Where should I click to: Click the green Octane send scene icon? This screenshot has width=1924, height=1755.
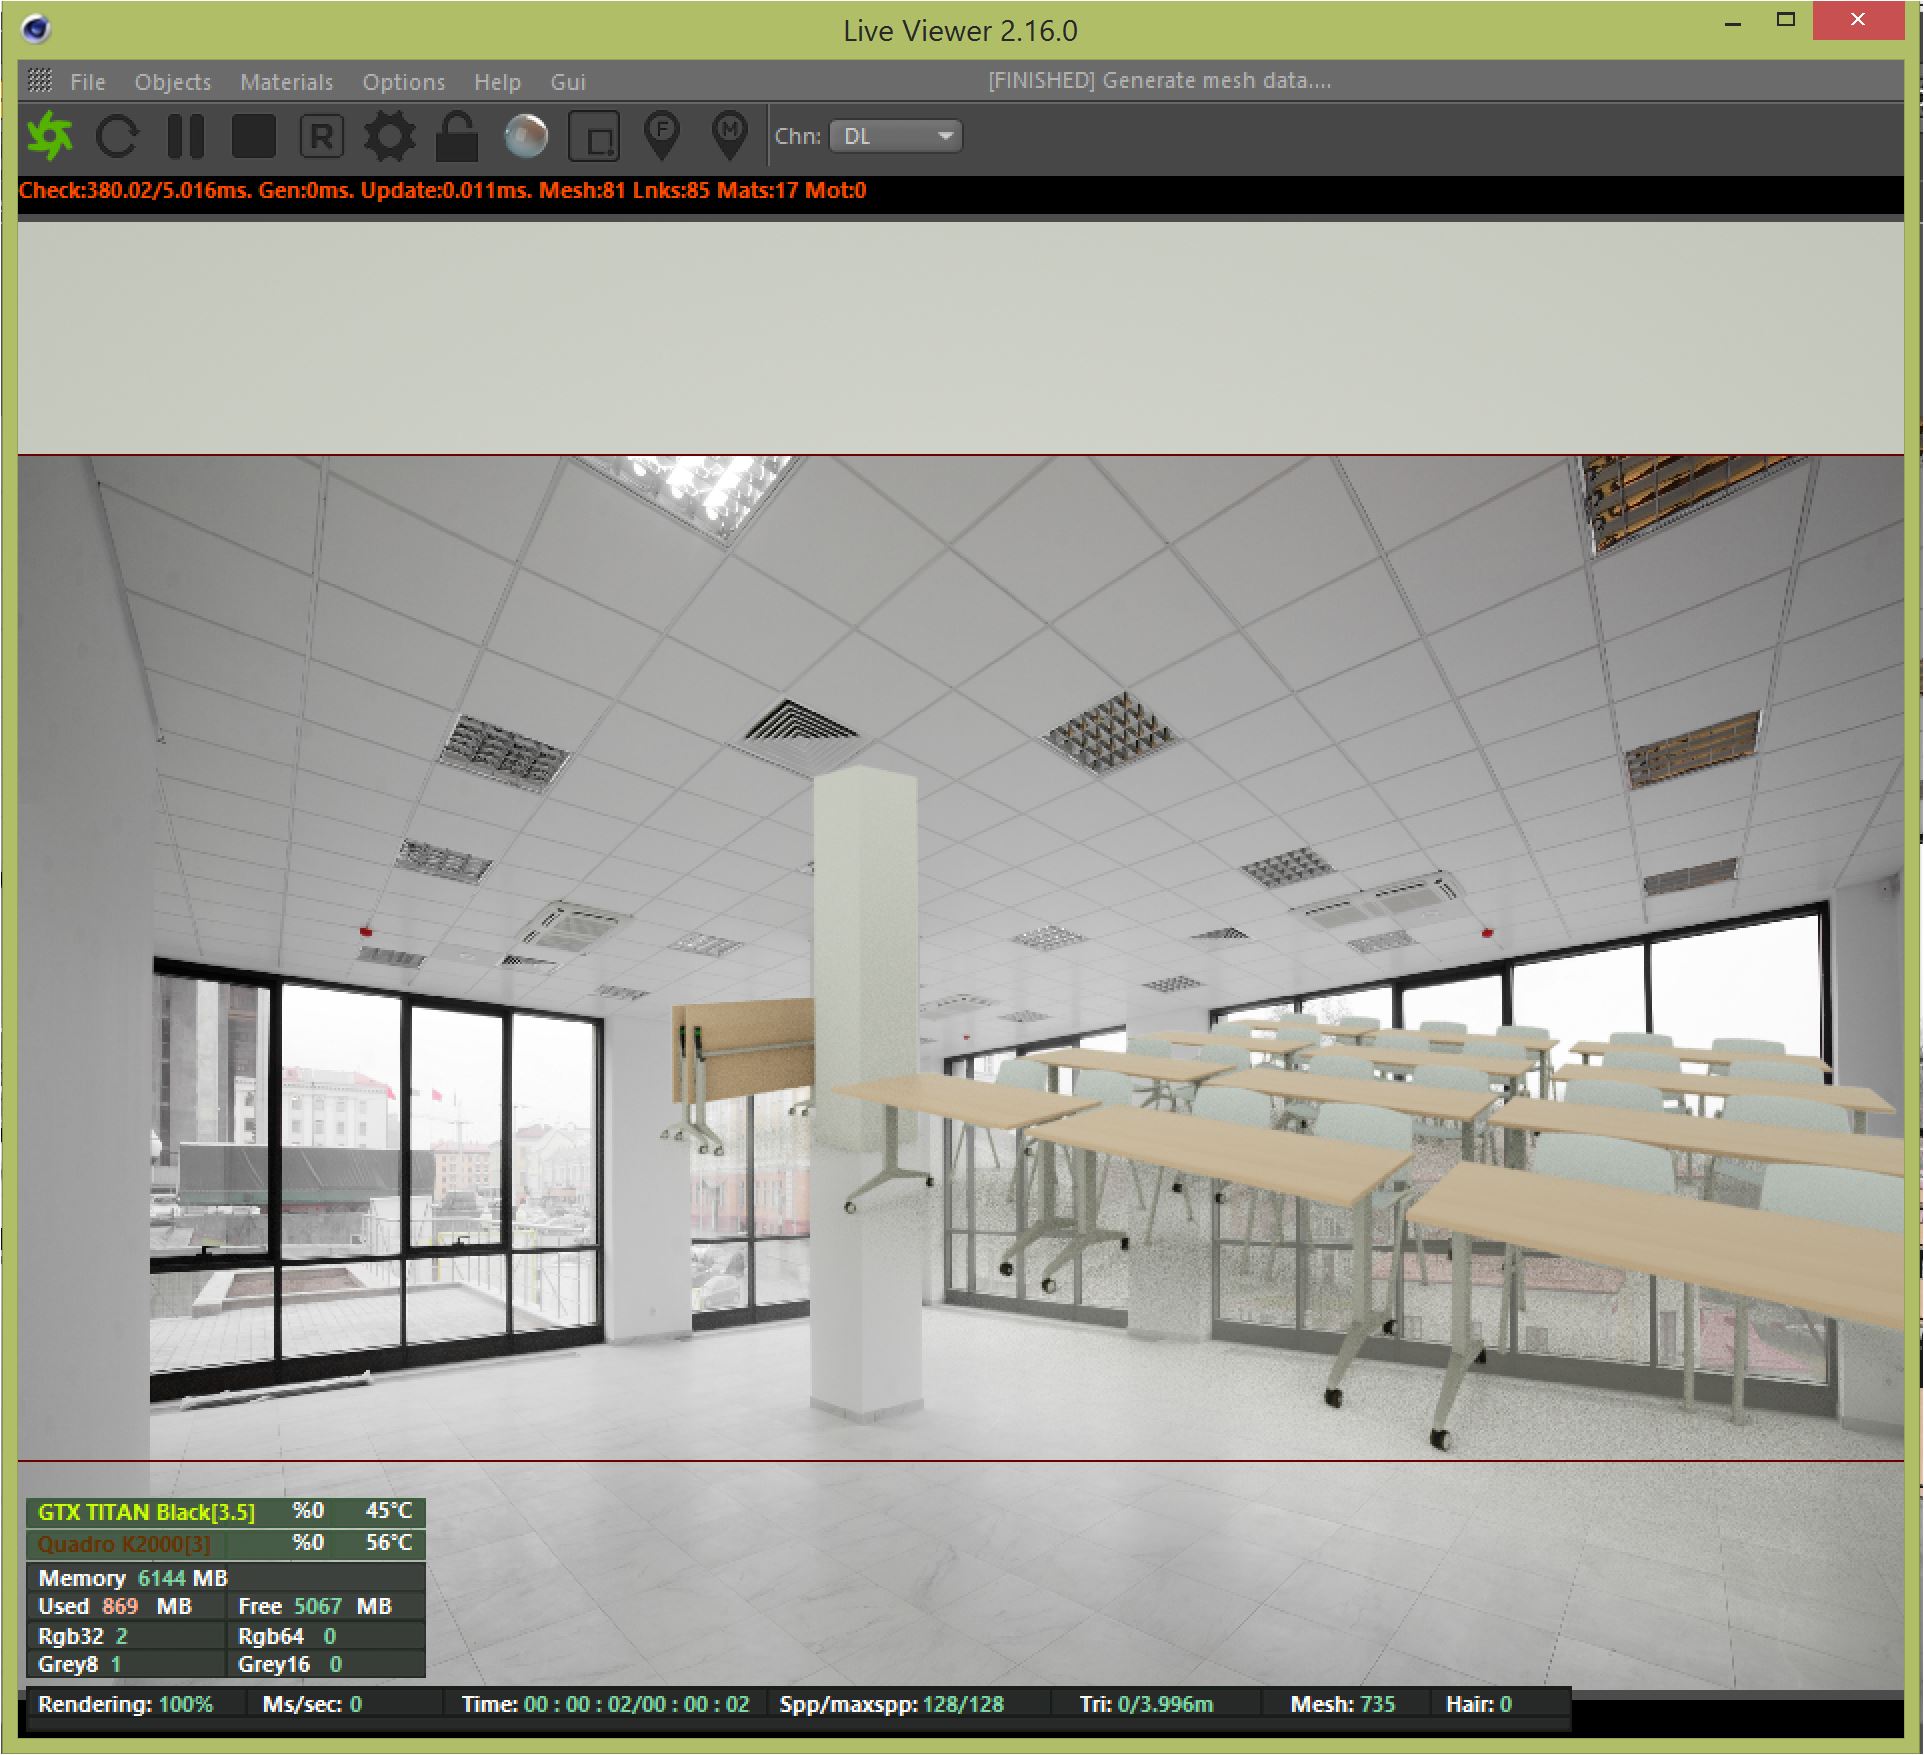[x=50, y=136]
